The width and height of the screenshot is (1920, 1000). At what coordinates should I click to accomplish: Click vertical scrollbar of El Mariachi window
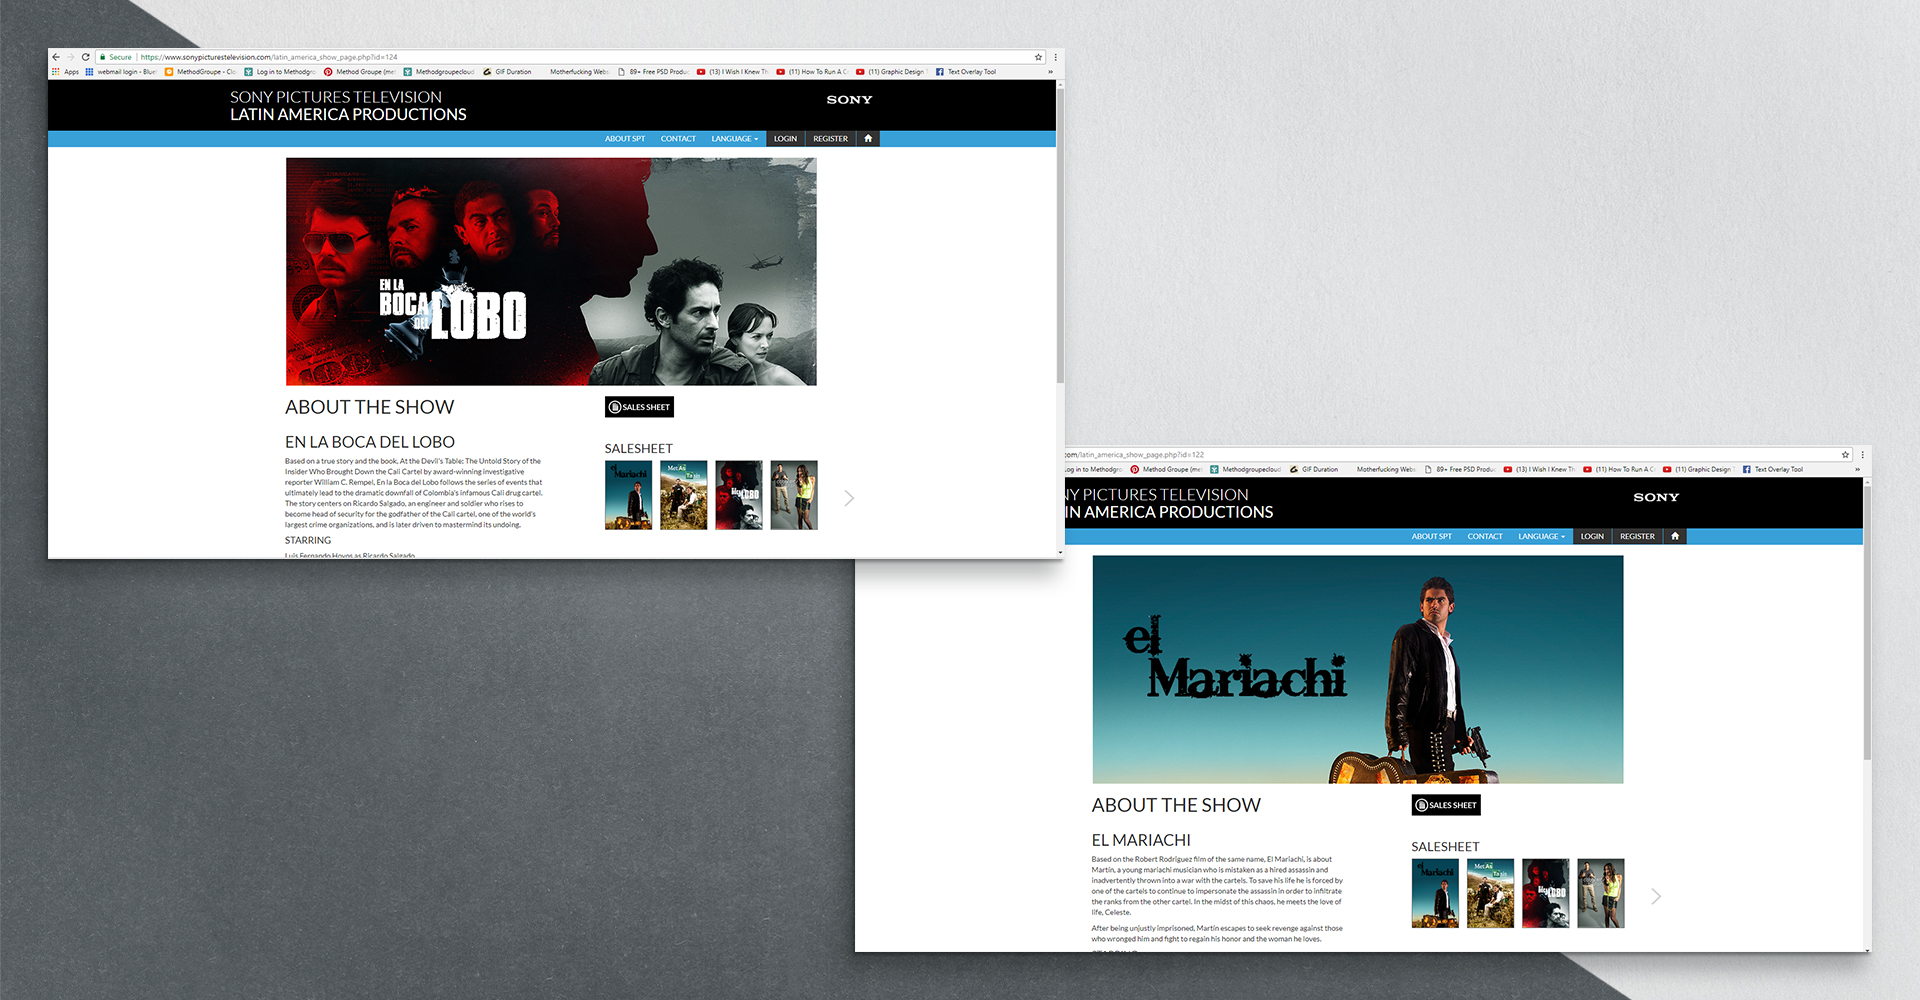(x=1867, y=625)
